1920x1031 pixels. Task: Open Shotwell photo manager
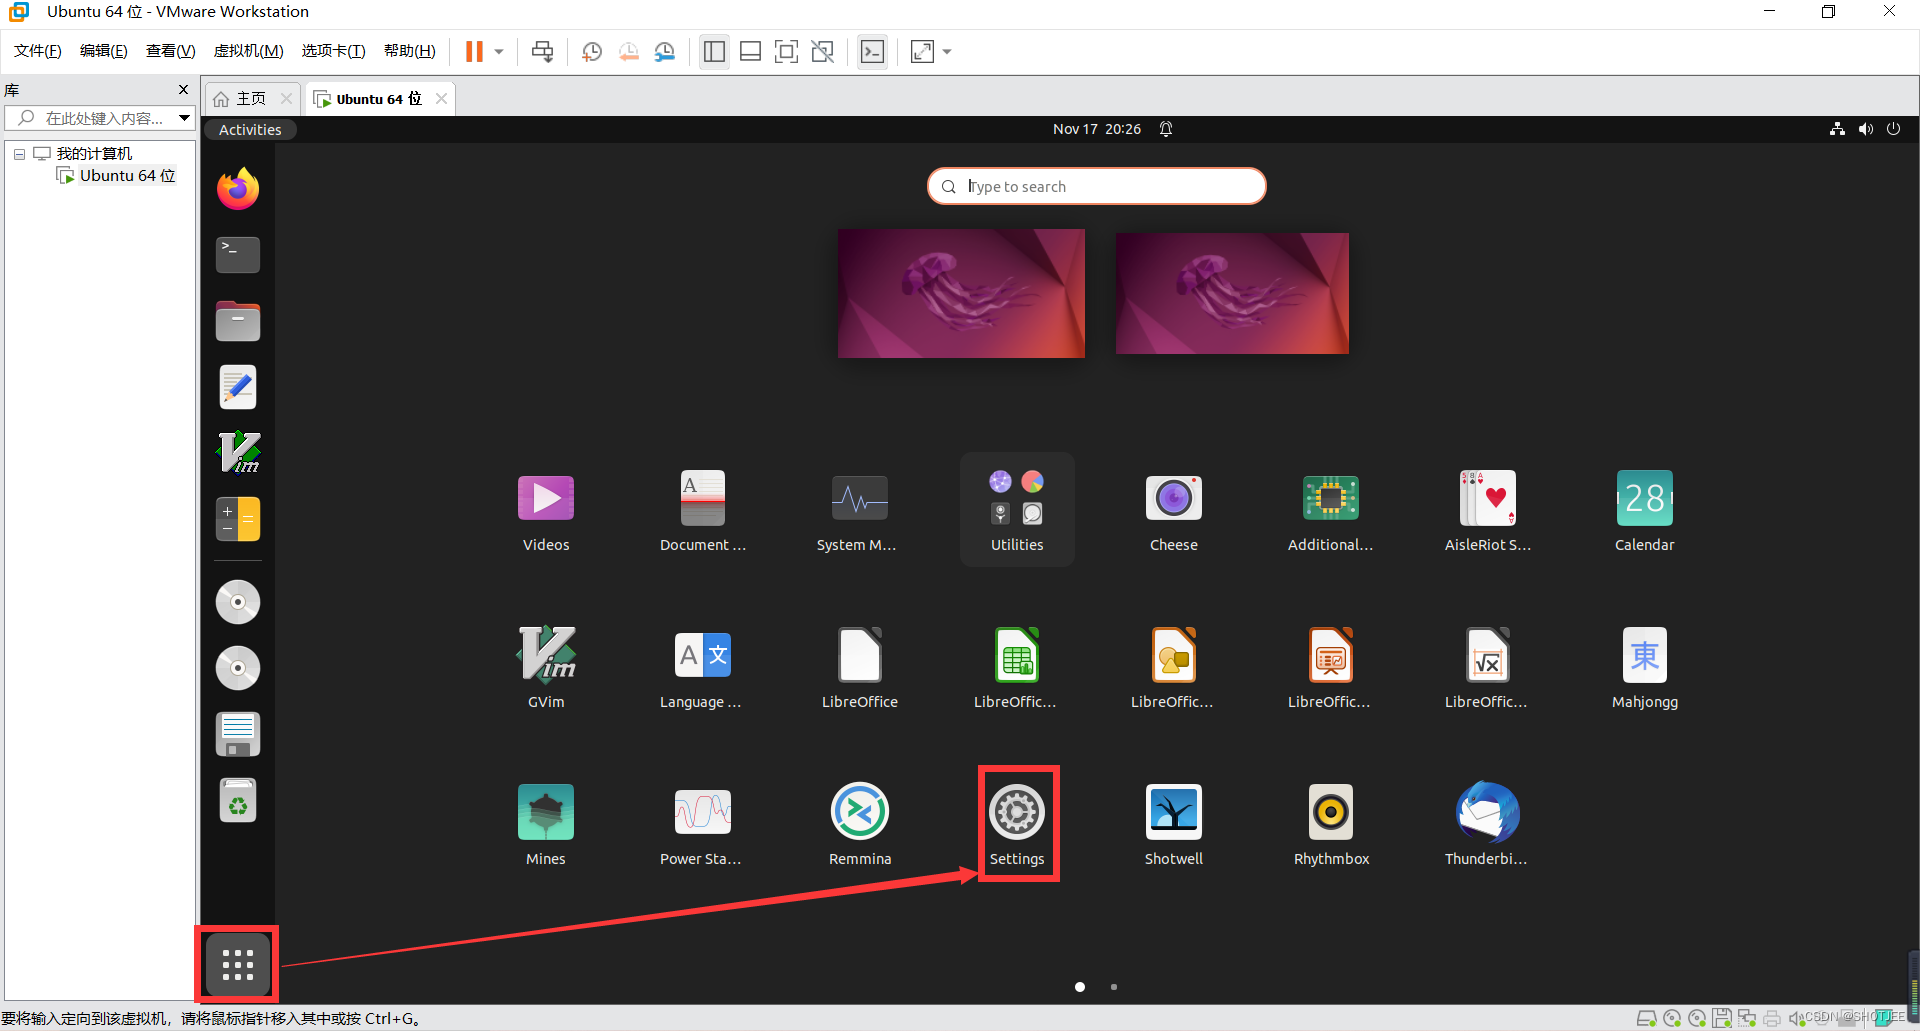(1174, 824)
